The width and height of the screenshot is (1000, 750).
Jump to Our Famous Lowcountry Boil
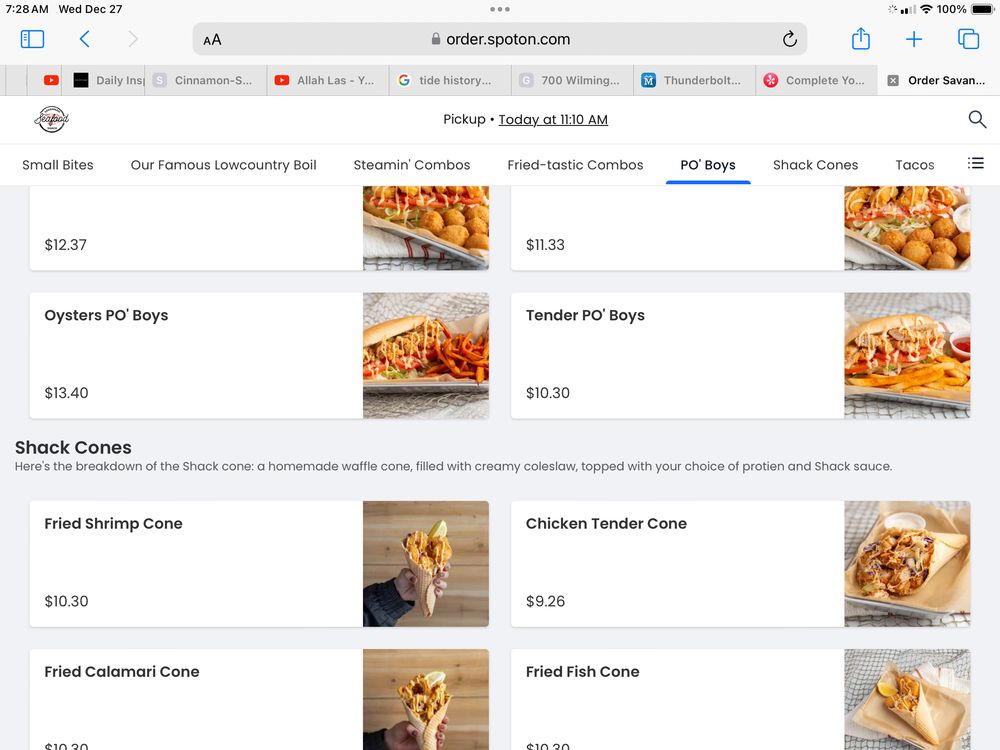tap(223, 165)
